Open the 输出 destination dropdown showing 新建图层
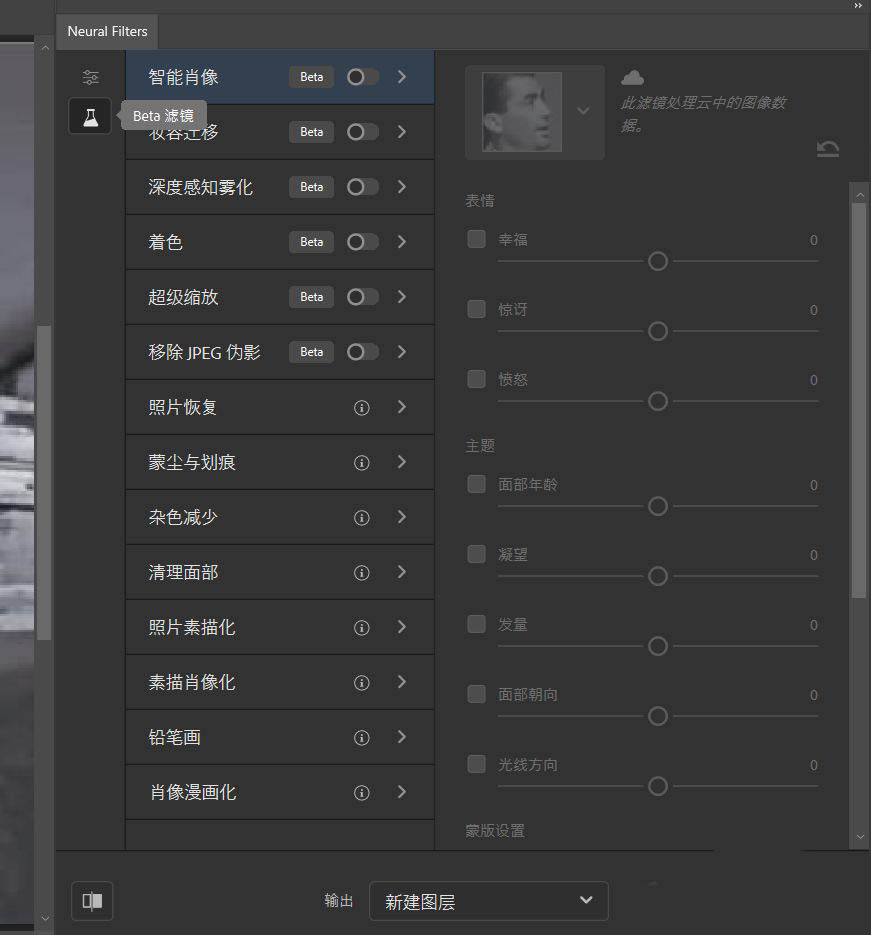 coord(488,900)
